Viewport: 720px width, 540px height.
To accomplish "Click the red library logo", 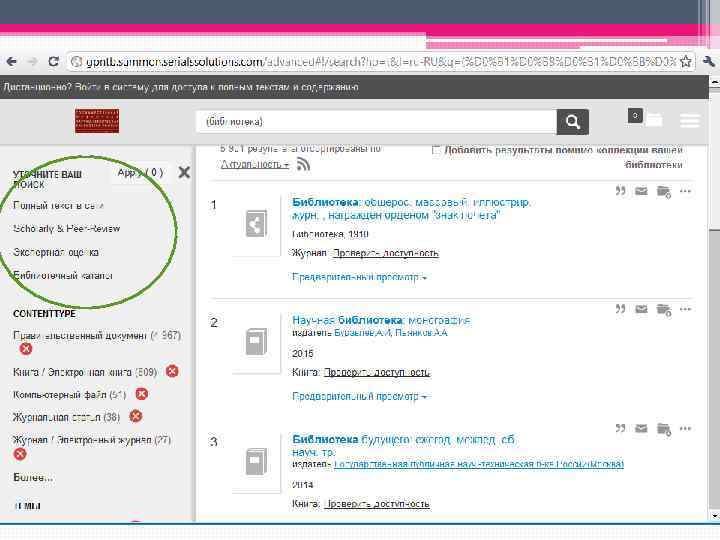I will [97, 121].
